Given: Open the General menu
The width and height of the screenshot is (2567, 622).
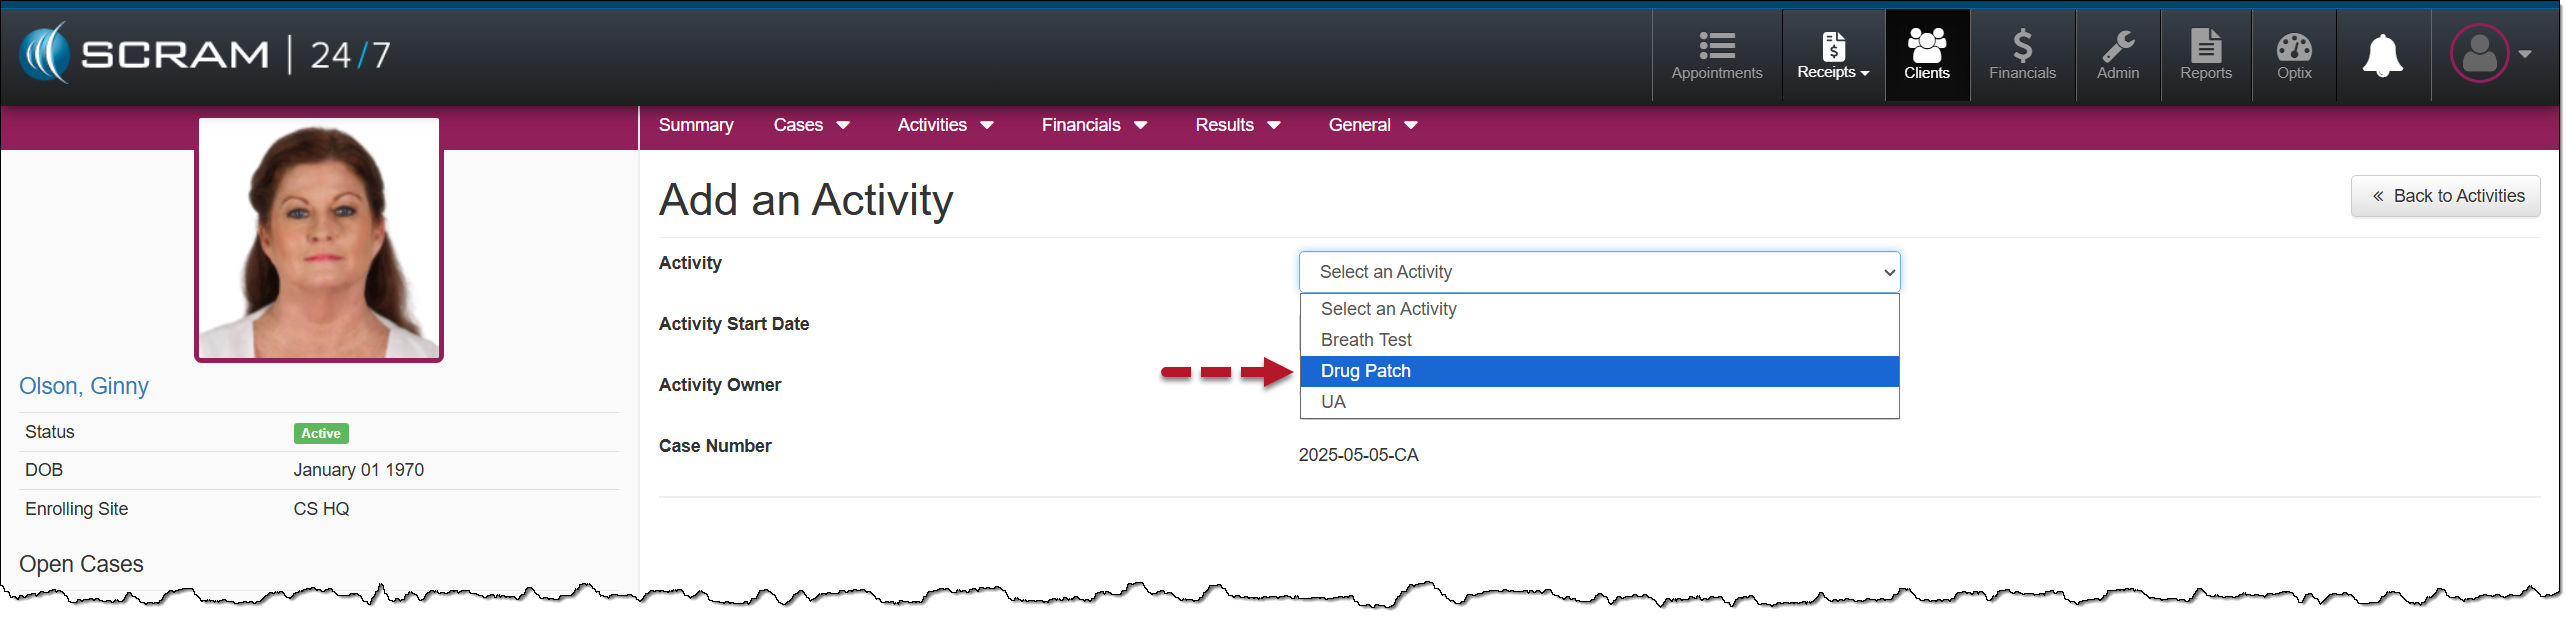Looking at the screenshot, I should click(x=1372, y=125).
